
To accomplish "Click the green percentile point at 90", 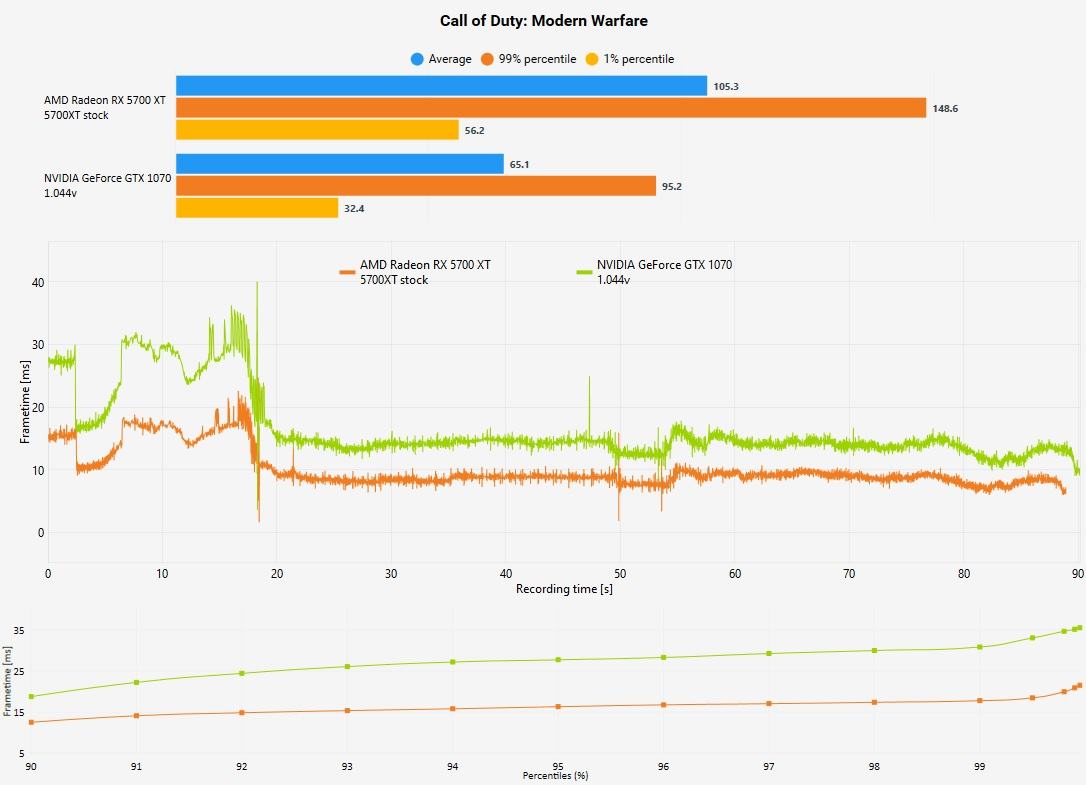I will coord(31,696).
